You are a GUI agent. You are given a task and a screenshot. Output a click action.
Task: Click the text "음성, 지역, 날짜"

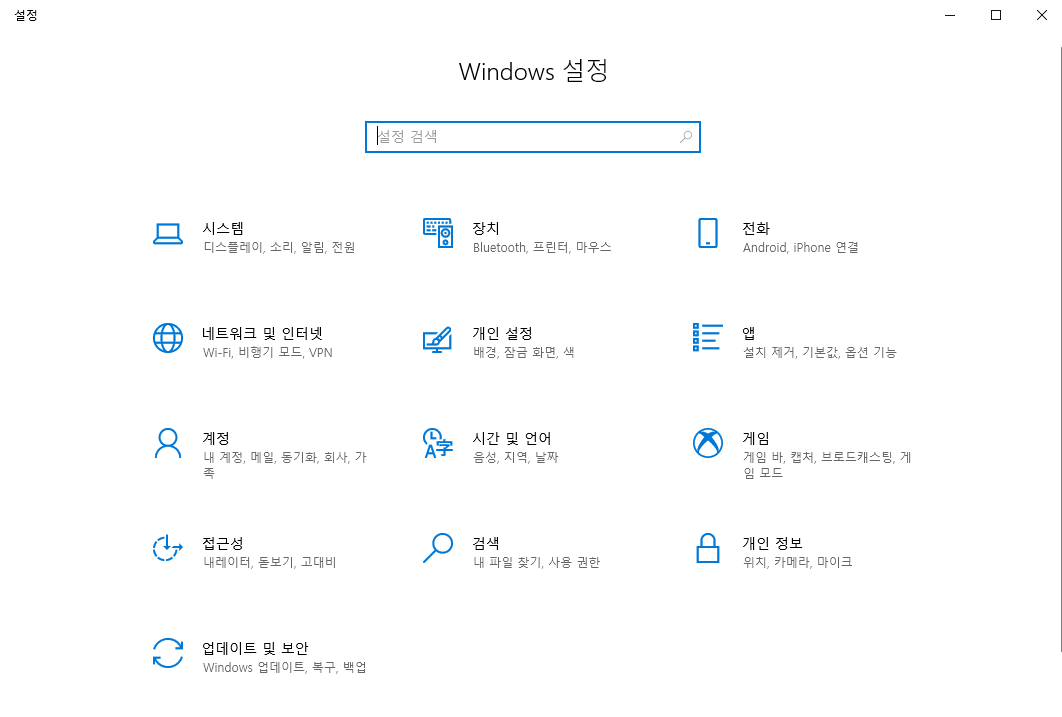(x=515, y=458)
